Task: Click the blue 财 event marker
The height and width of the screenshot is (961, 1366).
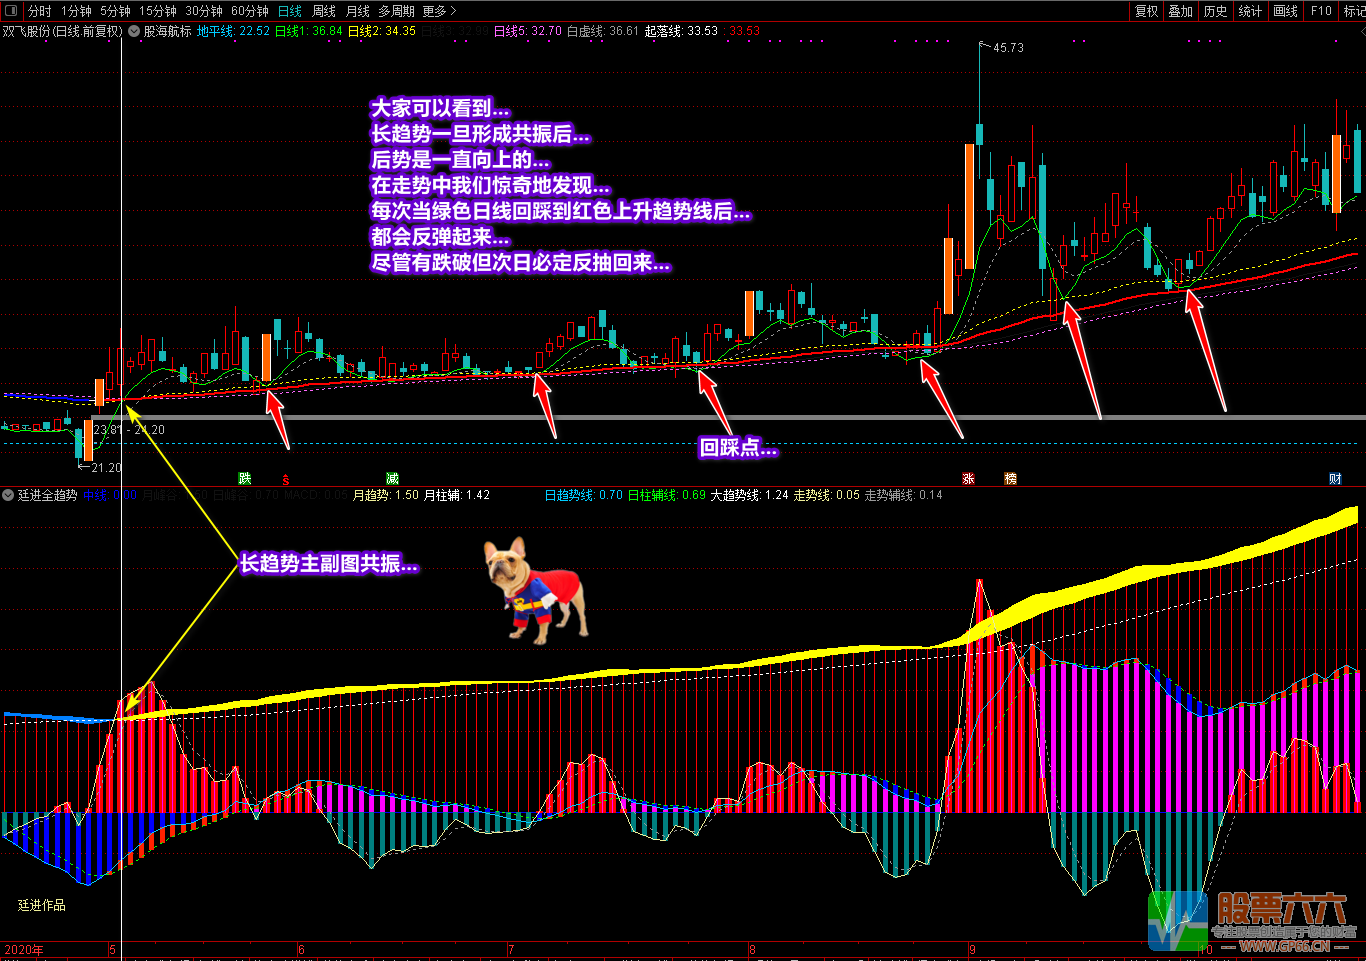Action: (x=1335, y=479)
